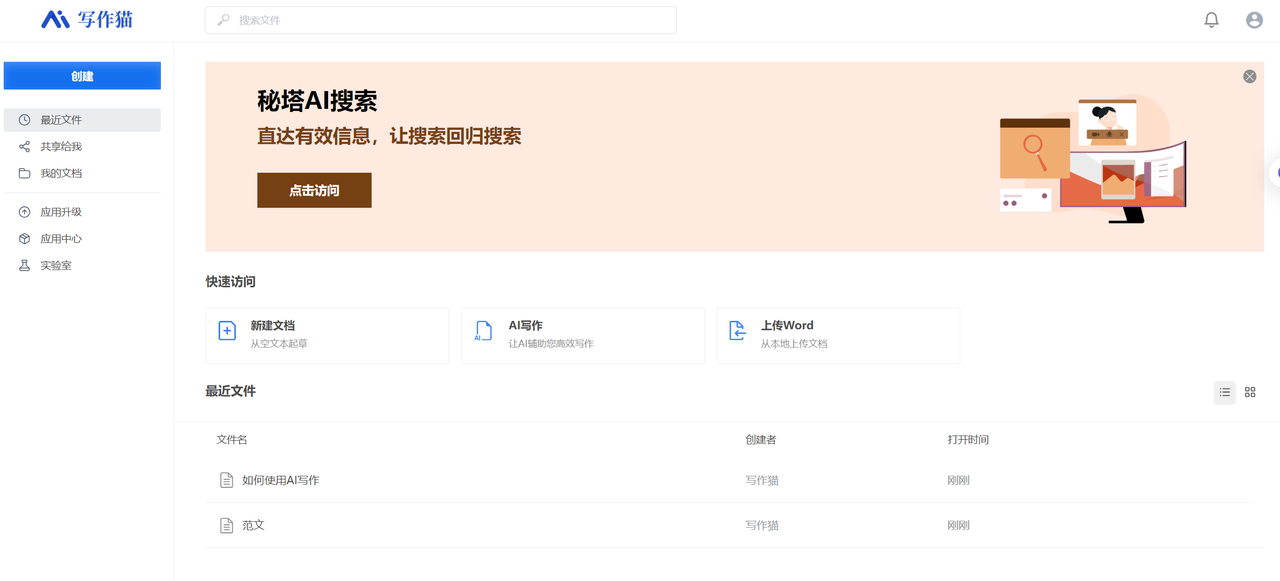Click 点击访问 on the banner
The width and height of the screenshot is (1280, 581).
(x=314, y=190)
